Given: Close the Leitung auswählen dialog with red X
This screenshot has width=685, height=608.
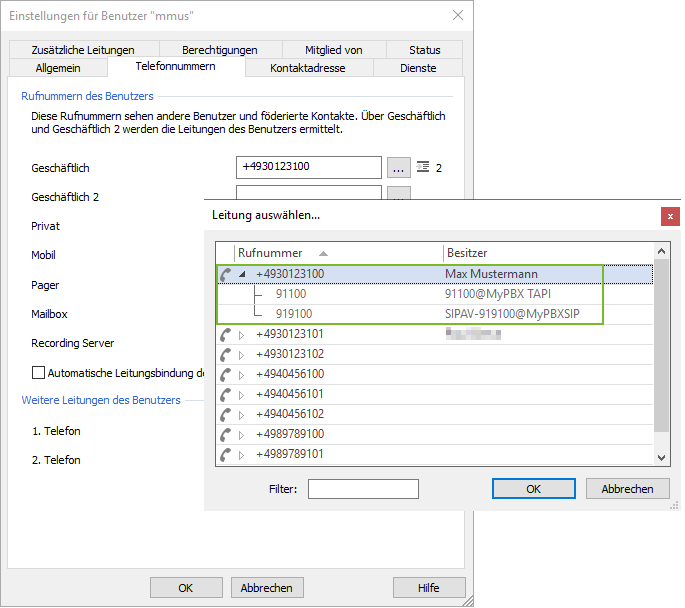Looking at the screenshot, I should [670, 216].
